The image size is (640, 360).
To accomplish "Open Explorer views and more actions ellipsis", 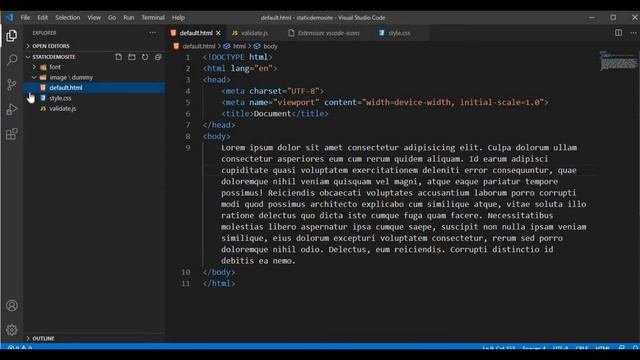I will coord(153,33).
